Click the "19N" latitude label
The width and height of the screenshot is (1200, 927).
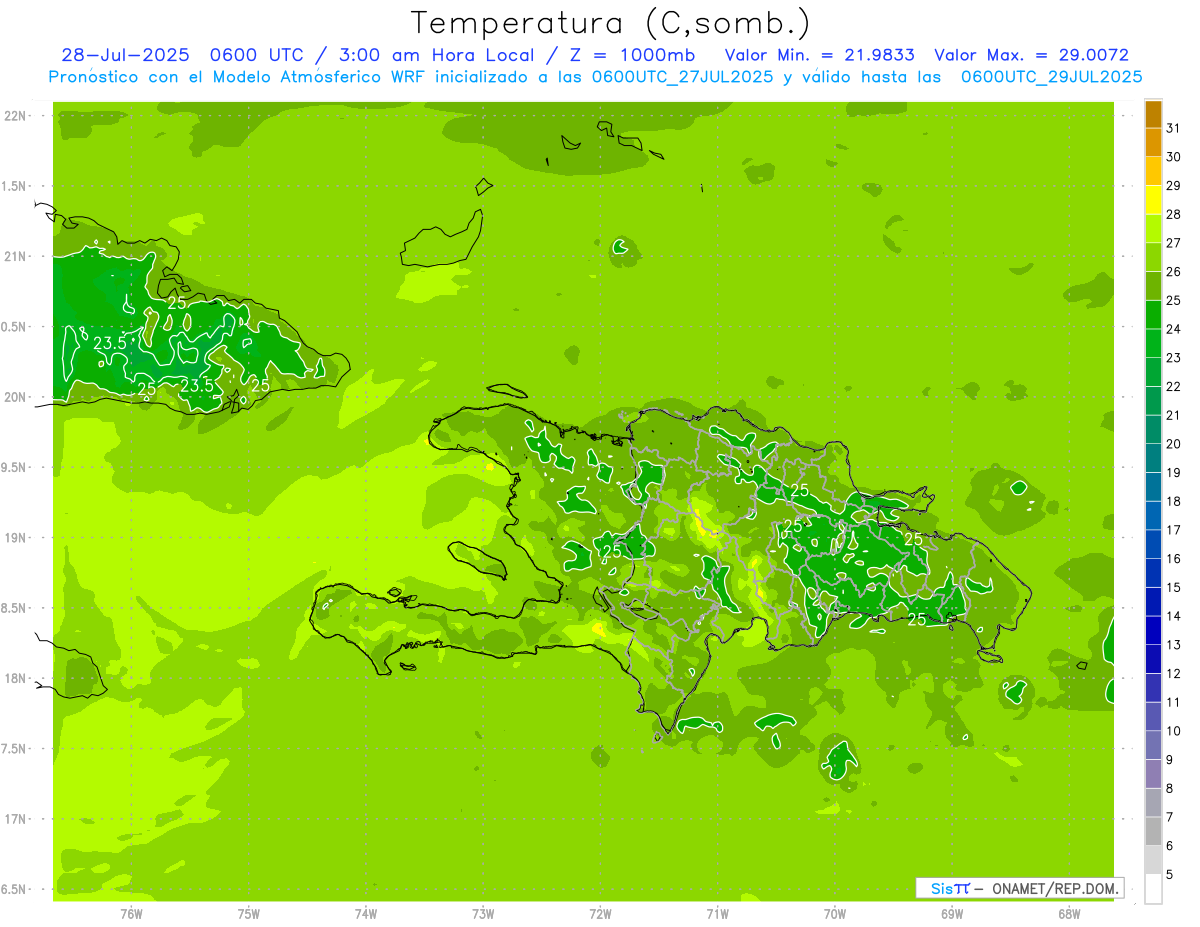15,538
